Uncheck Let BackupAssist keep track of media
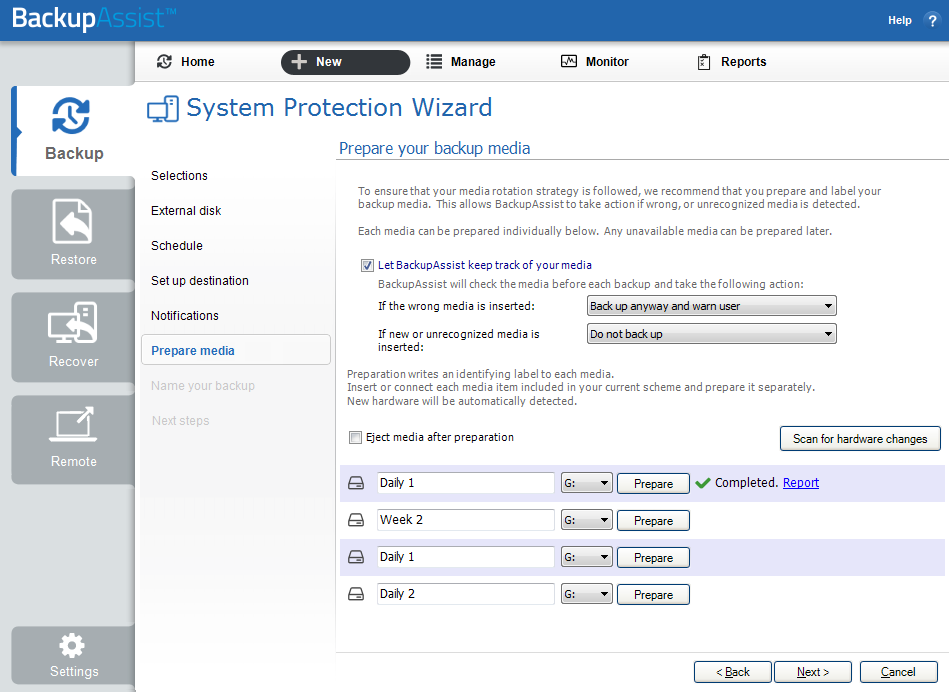 click(x=367, y=265)
